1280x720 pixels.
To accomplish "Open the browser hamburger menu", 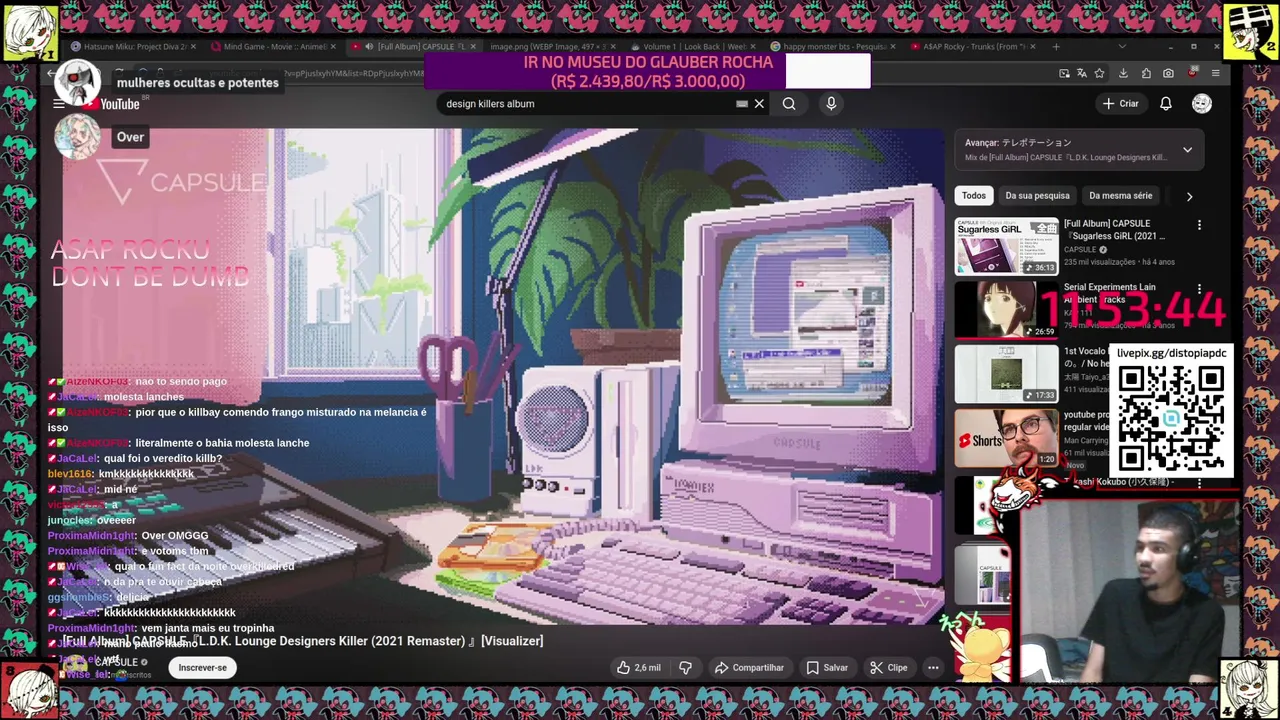I will point(1215,73).
